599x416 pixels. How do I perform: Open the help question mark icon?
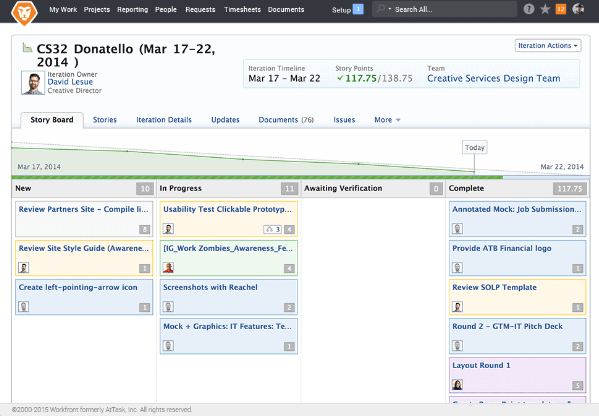click(529, 9)
